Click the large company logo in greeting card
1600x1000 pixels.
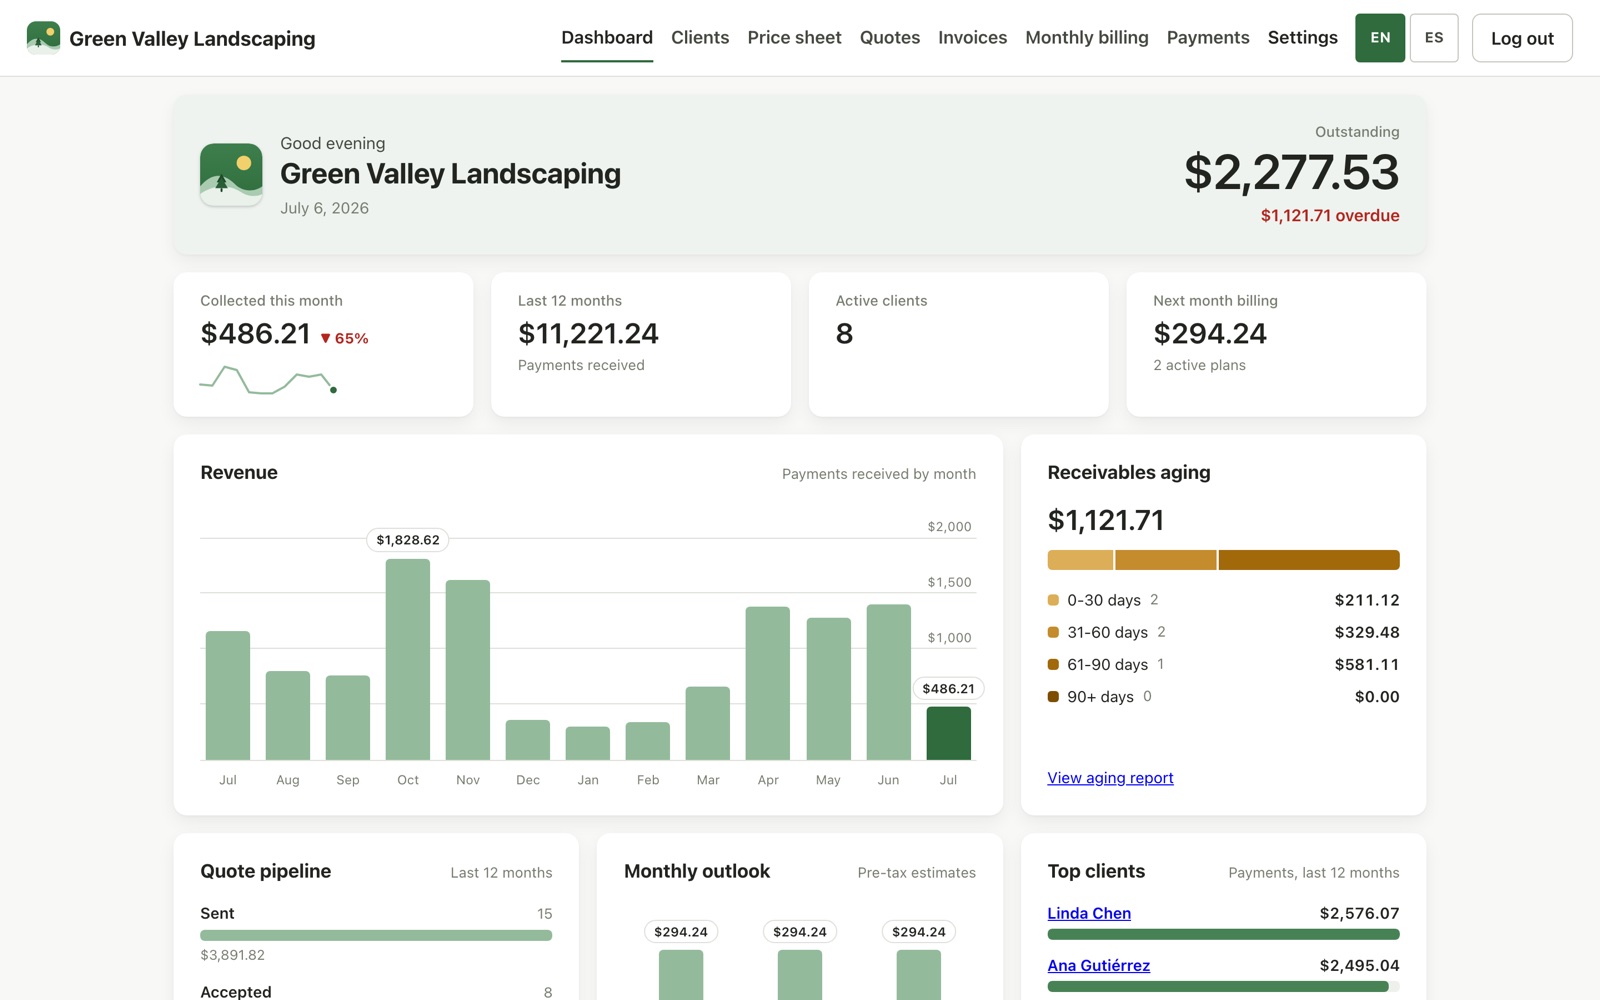coord(231,175)
